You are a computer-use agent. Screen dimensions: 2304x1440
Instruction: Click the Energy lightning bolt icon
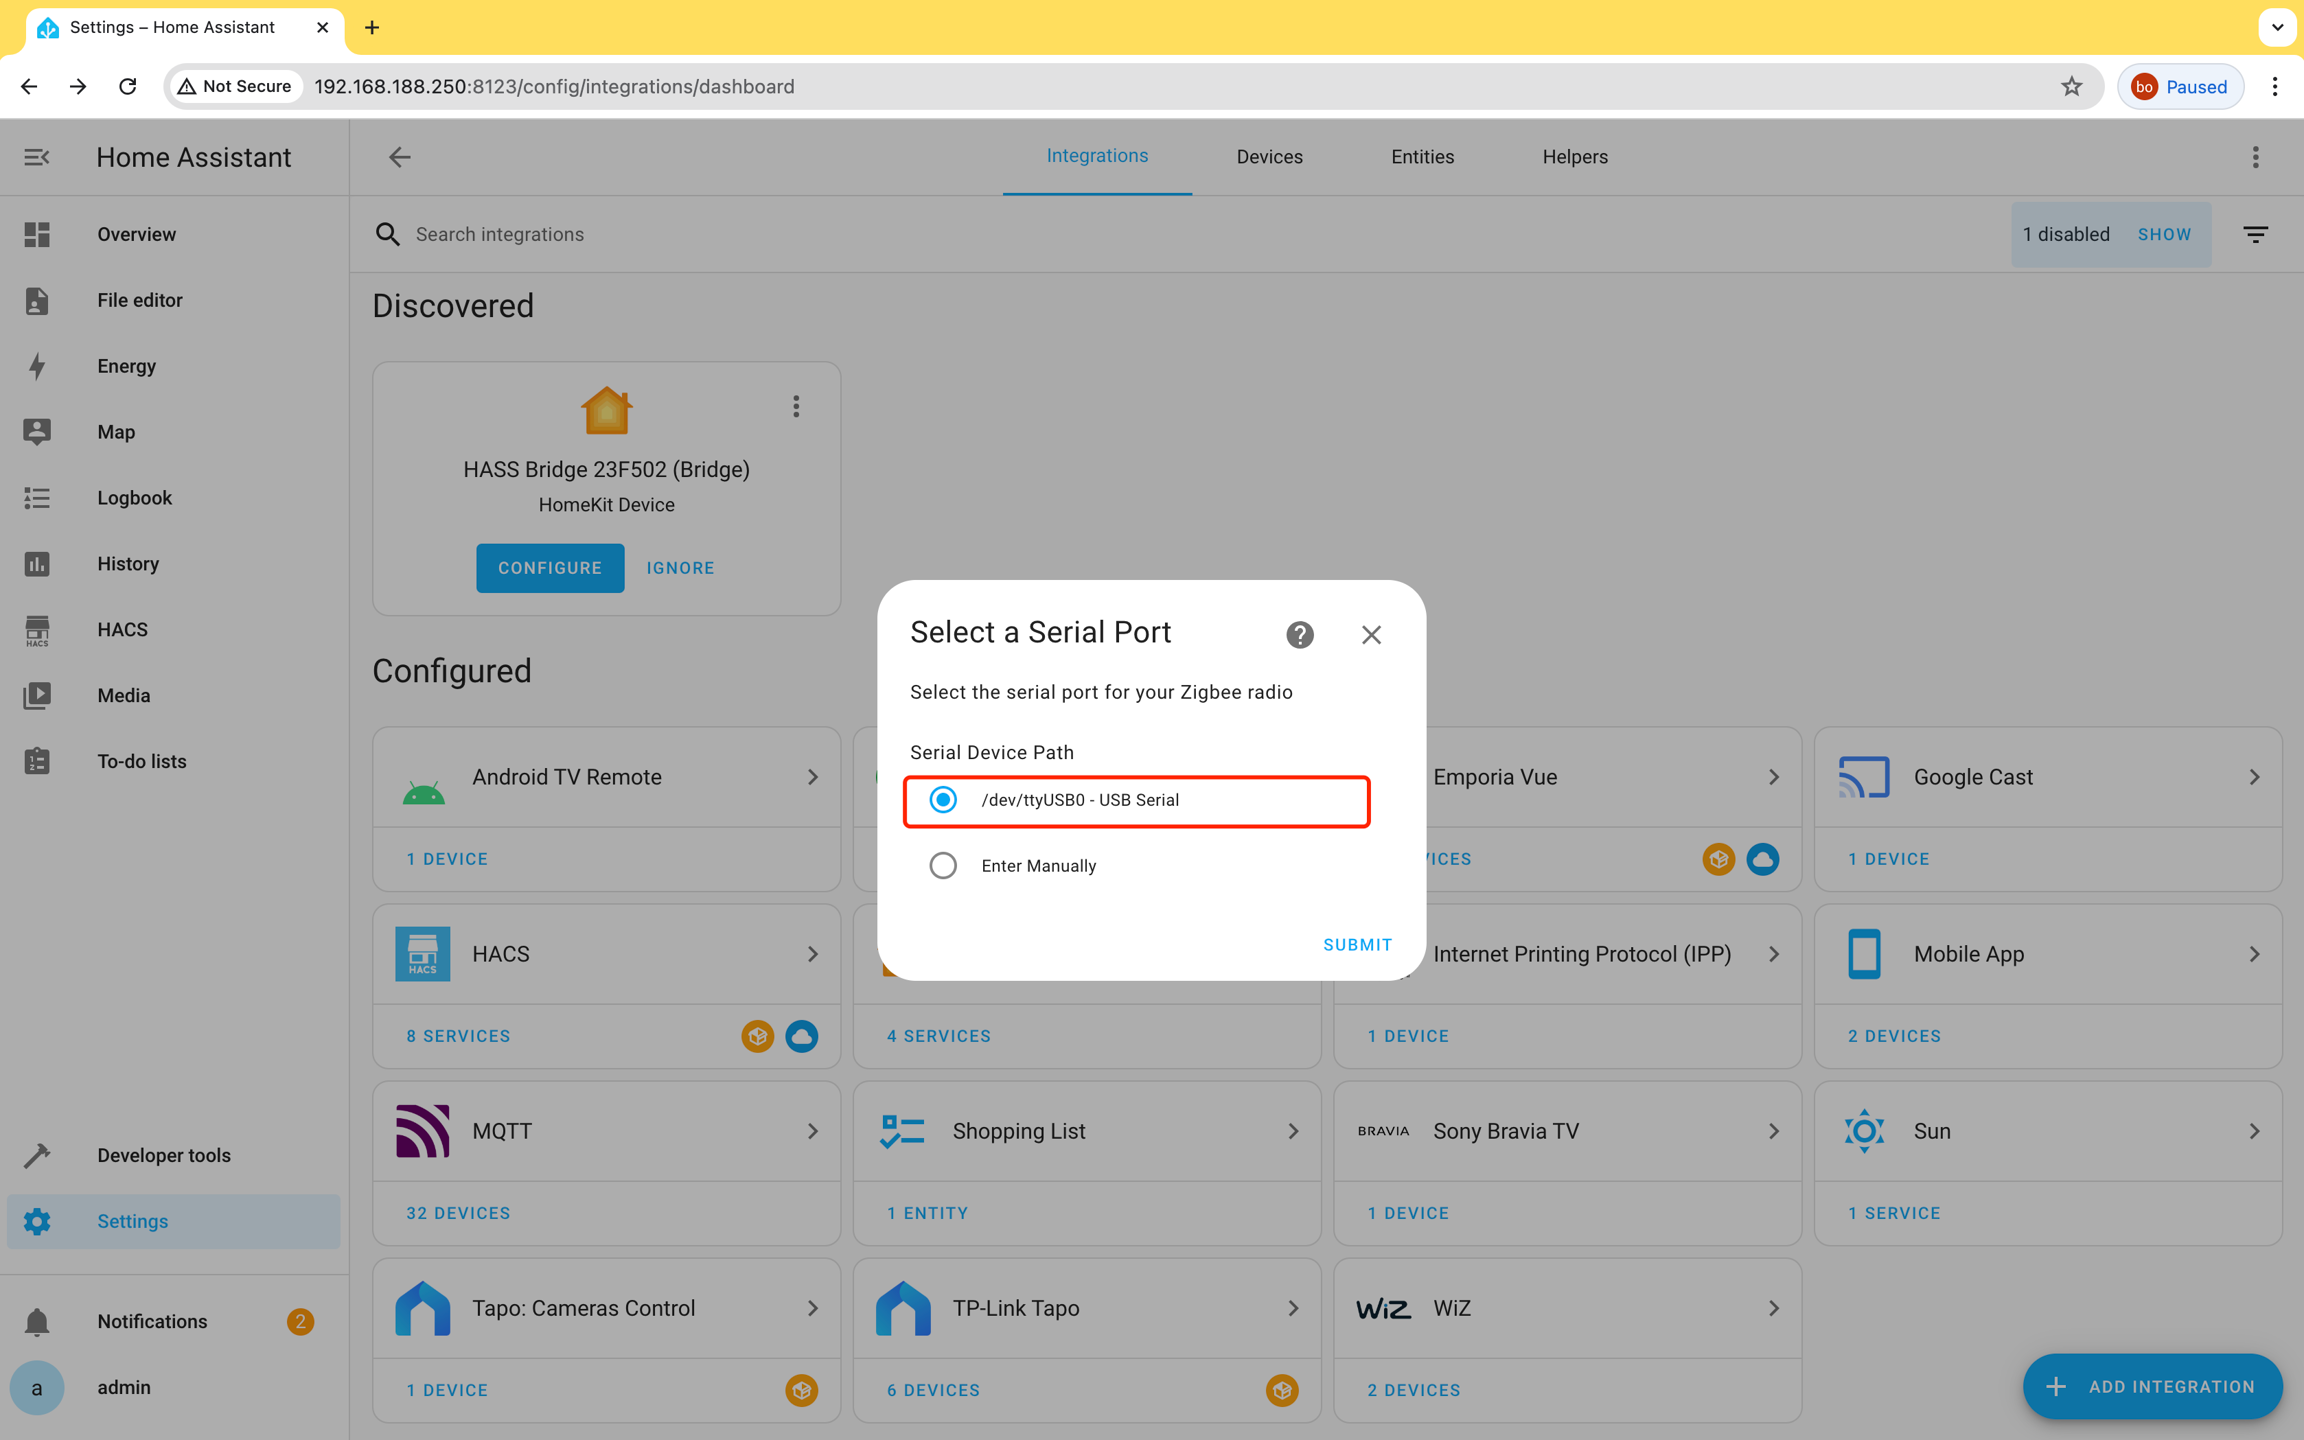pyautogui.click(x=37, y=366)
